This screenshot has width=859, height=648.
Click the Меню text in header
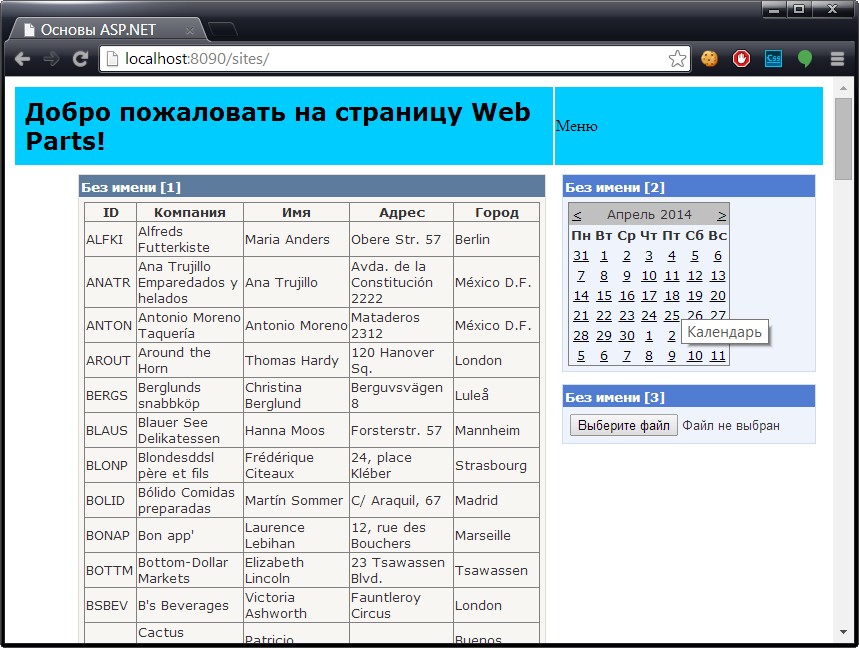click(x=576, y=126)
